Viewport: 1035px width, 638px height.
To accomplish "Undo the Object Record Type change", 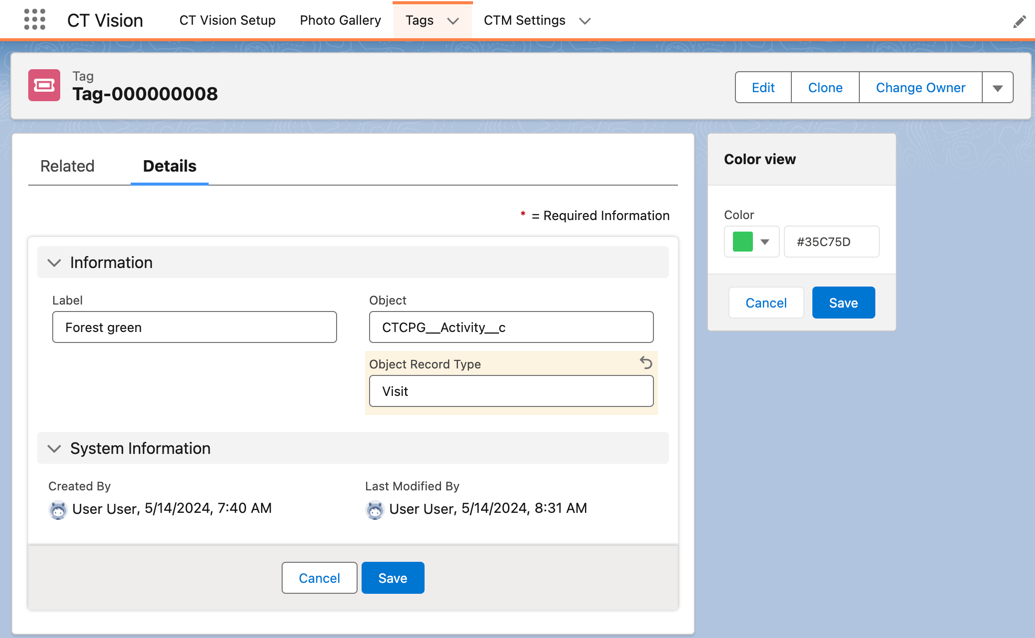I will click(646, 363).
